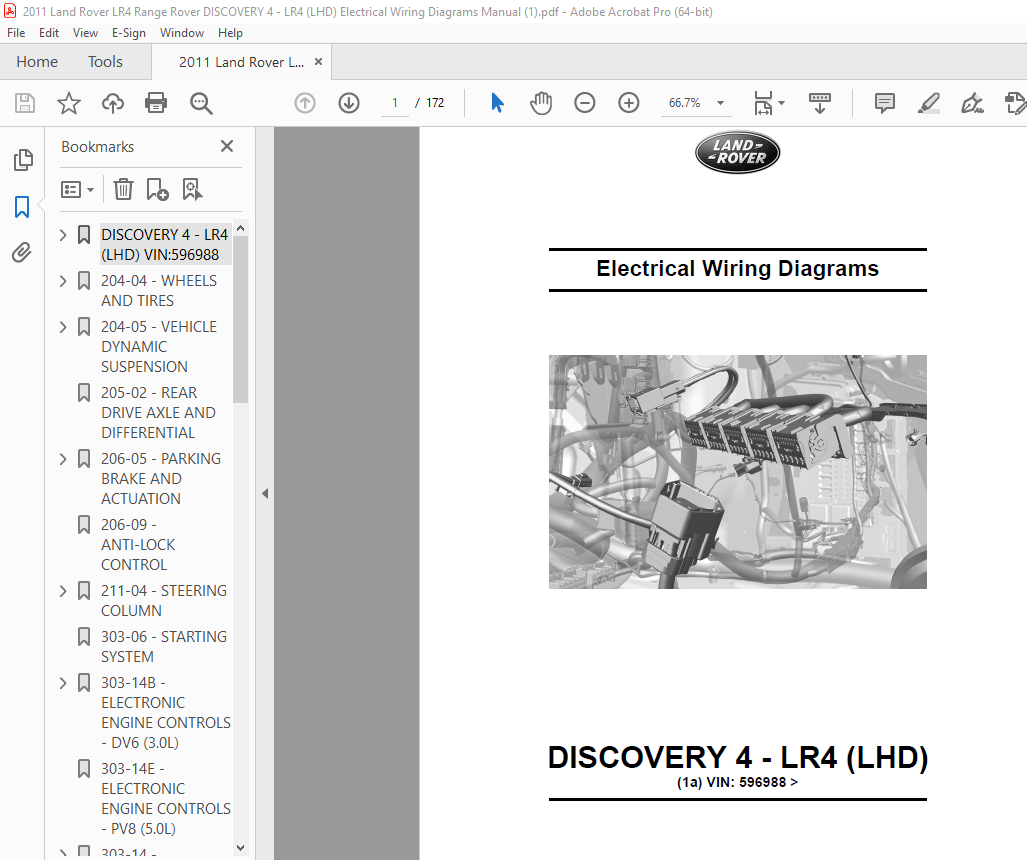The height and width of the screenshot is (860, 1027).
Task: Select the 204-04 Wheels and Tires bookmark
Action: click(x=159, y=291)
